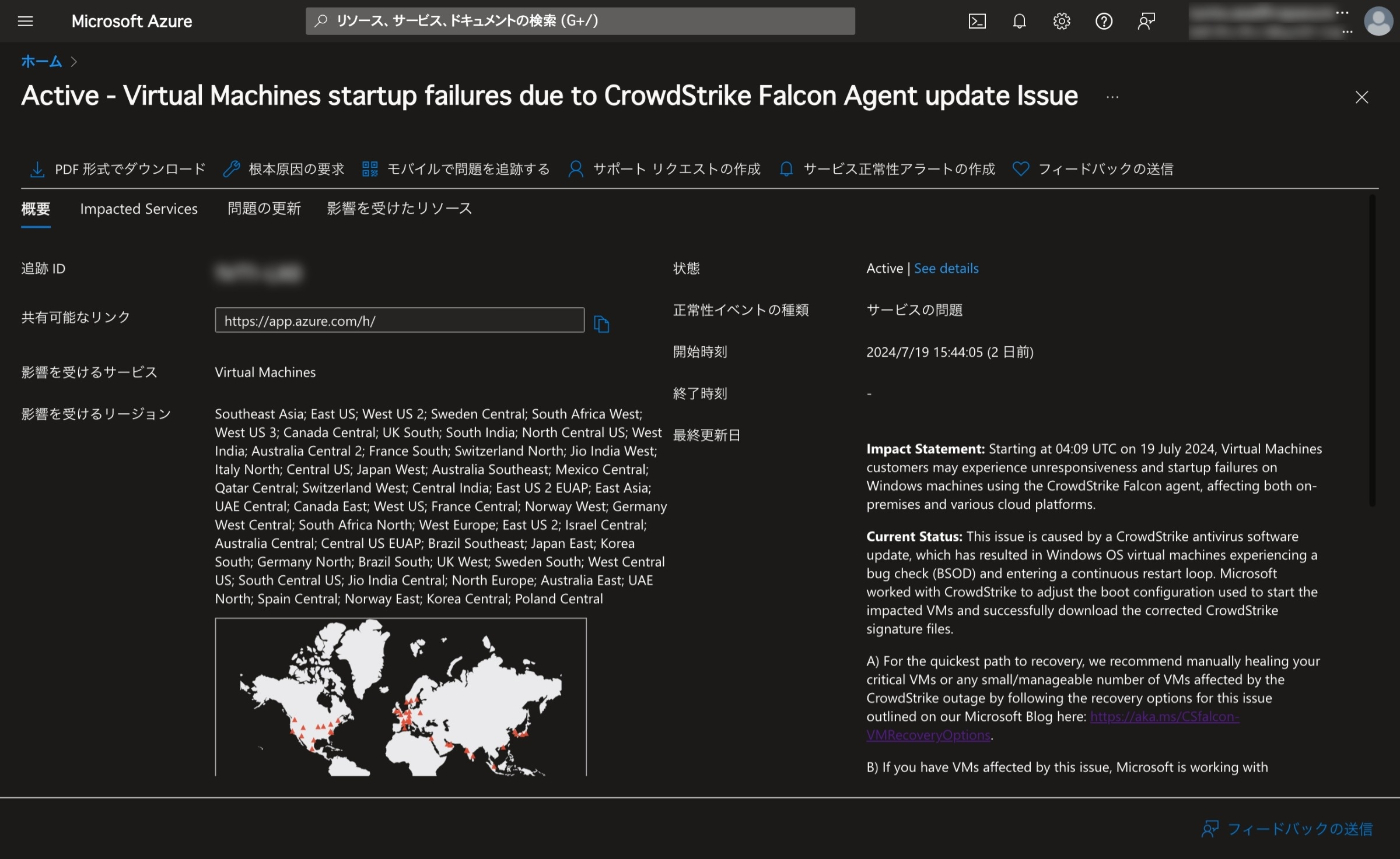The height and width of the screenshot is (859, 1400).
Task: Click the 状態 label
Action: click(x=687, y=269)
